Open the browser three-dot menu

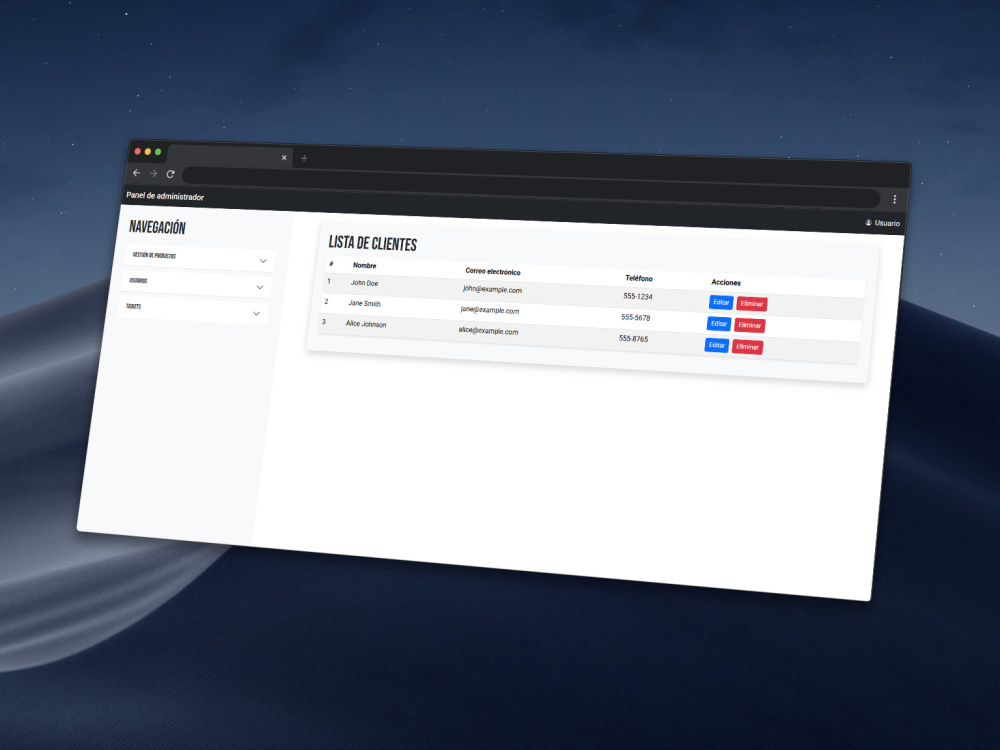pos(894,200)
